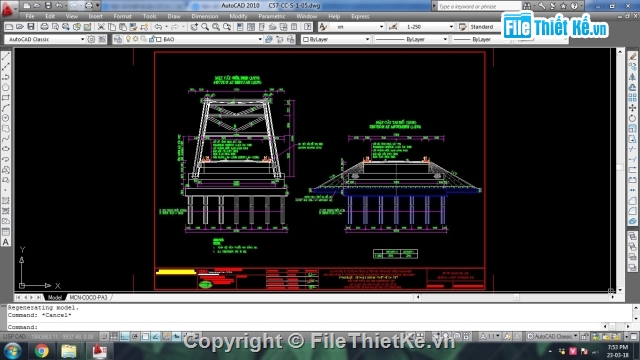640x360 pixels.
Task: Open the ByLayer color control dropdown
Action: pyautogui.click(x=336, y=39)
